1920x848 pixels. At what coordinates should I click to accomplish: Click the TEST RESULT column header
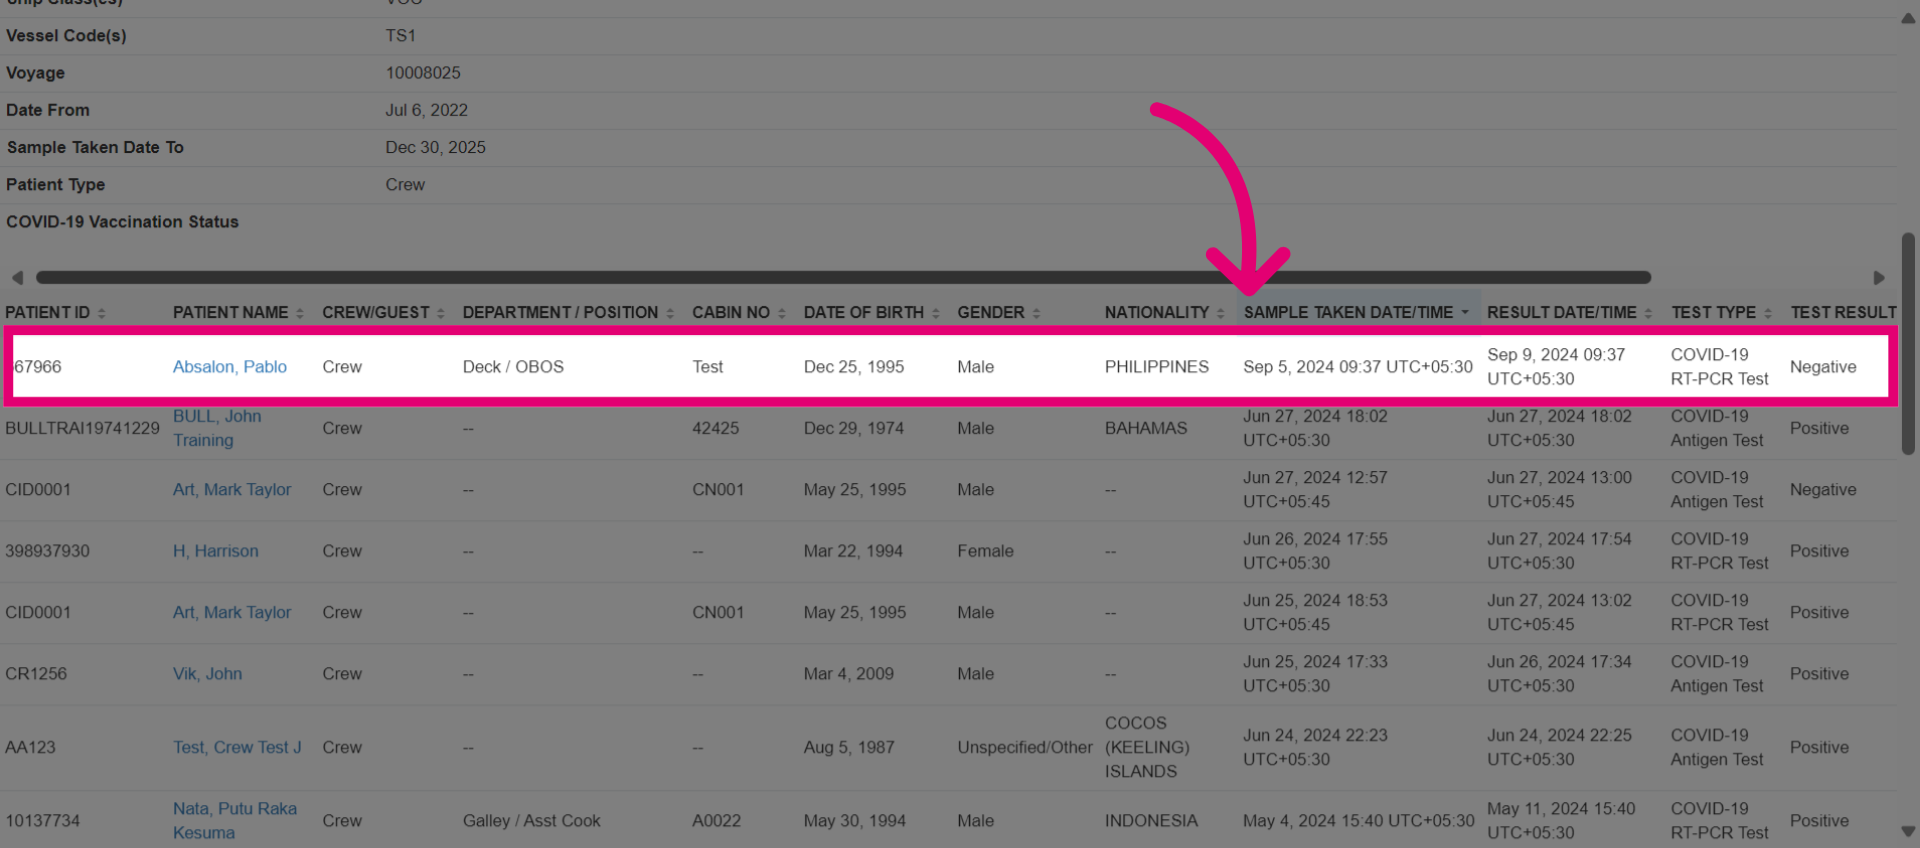click(x=1843, y=313)
